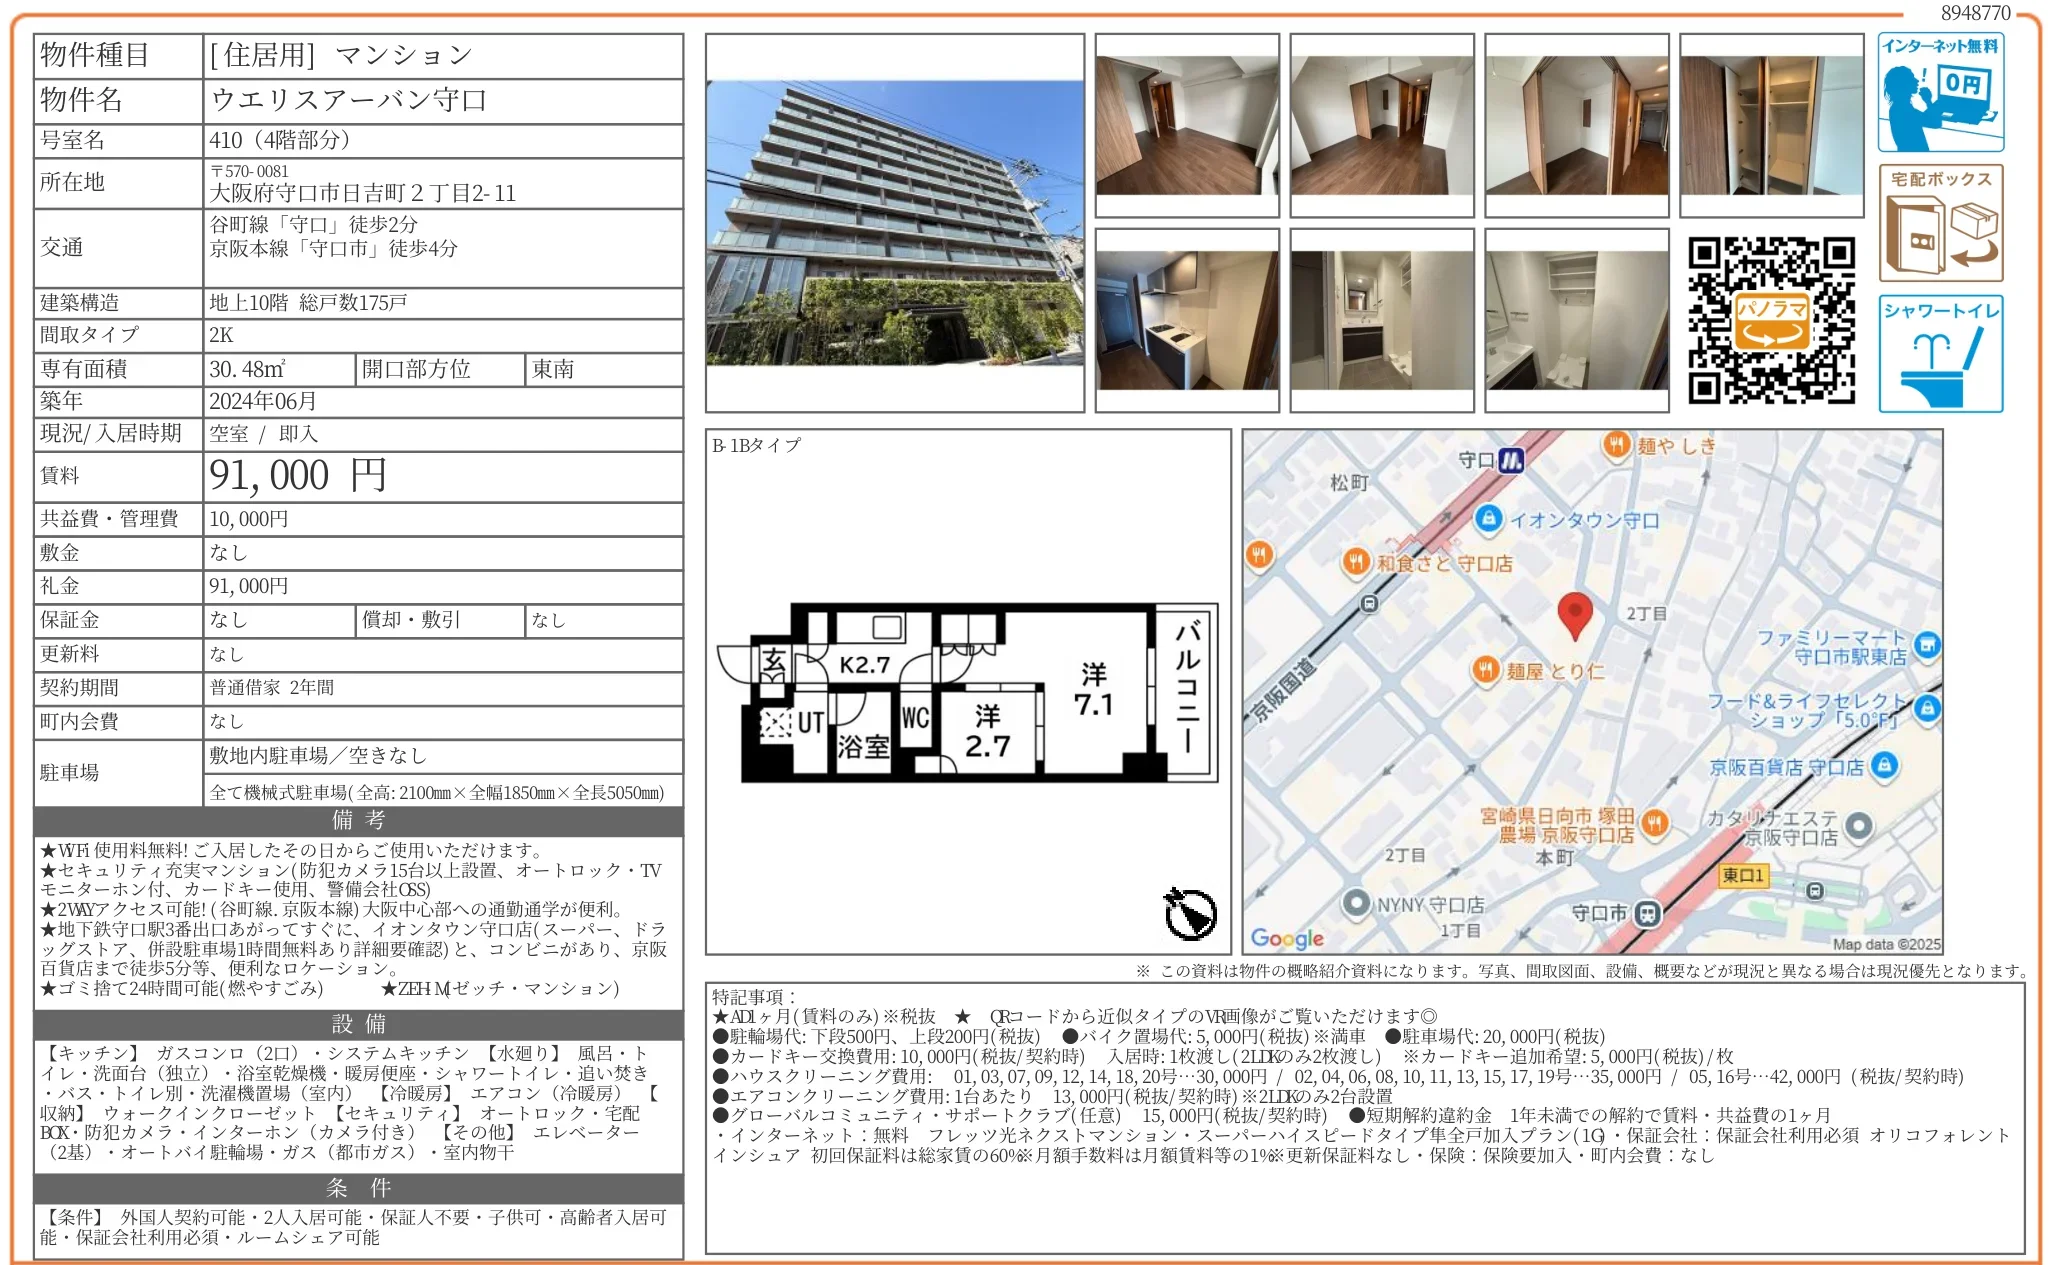2056x1265 pixels.
Task: Click the 守口市 train station icon
Action: (1646, 913)
